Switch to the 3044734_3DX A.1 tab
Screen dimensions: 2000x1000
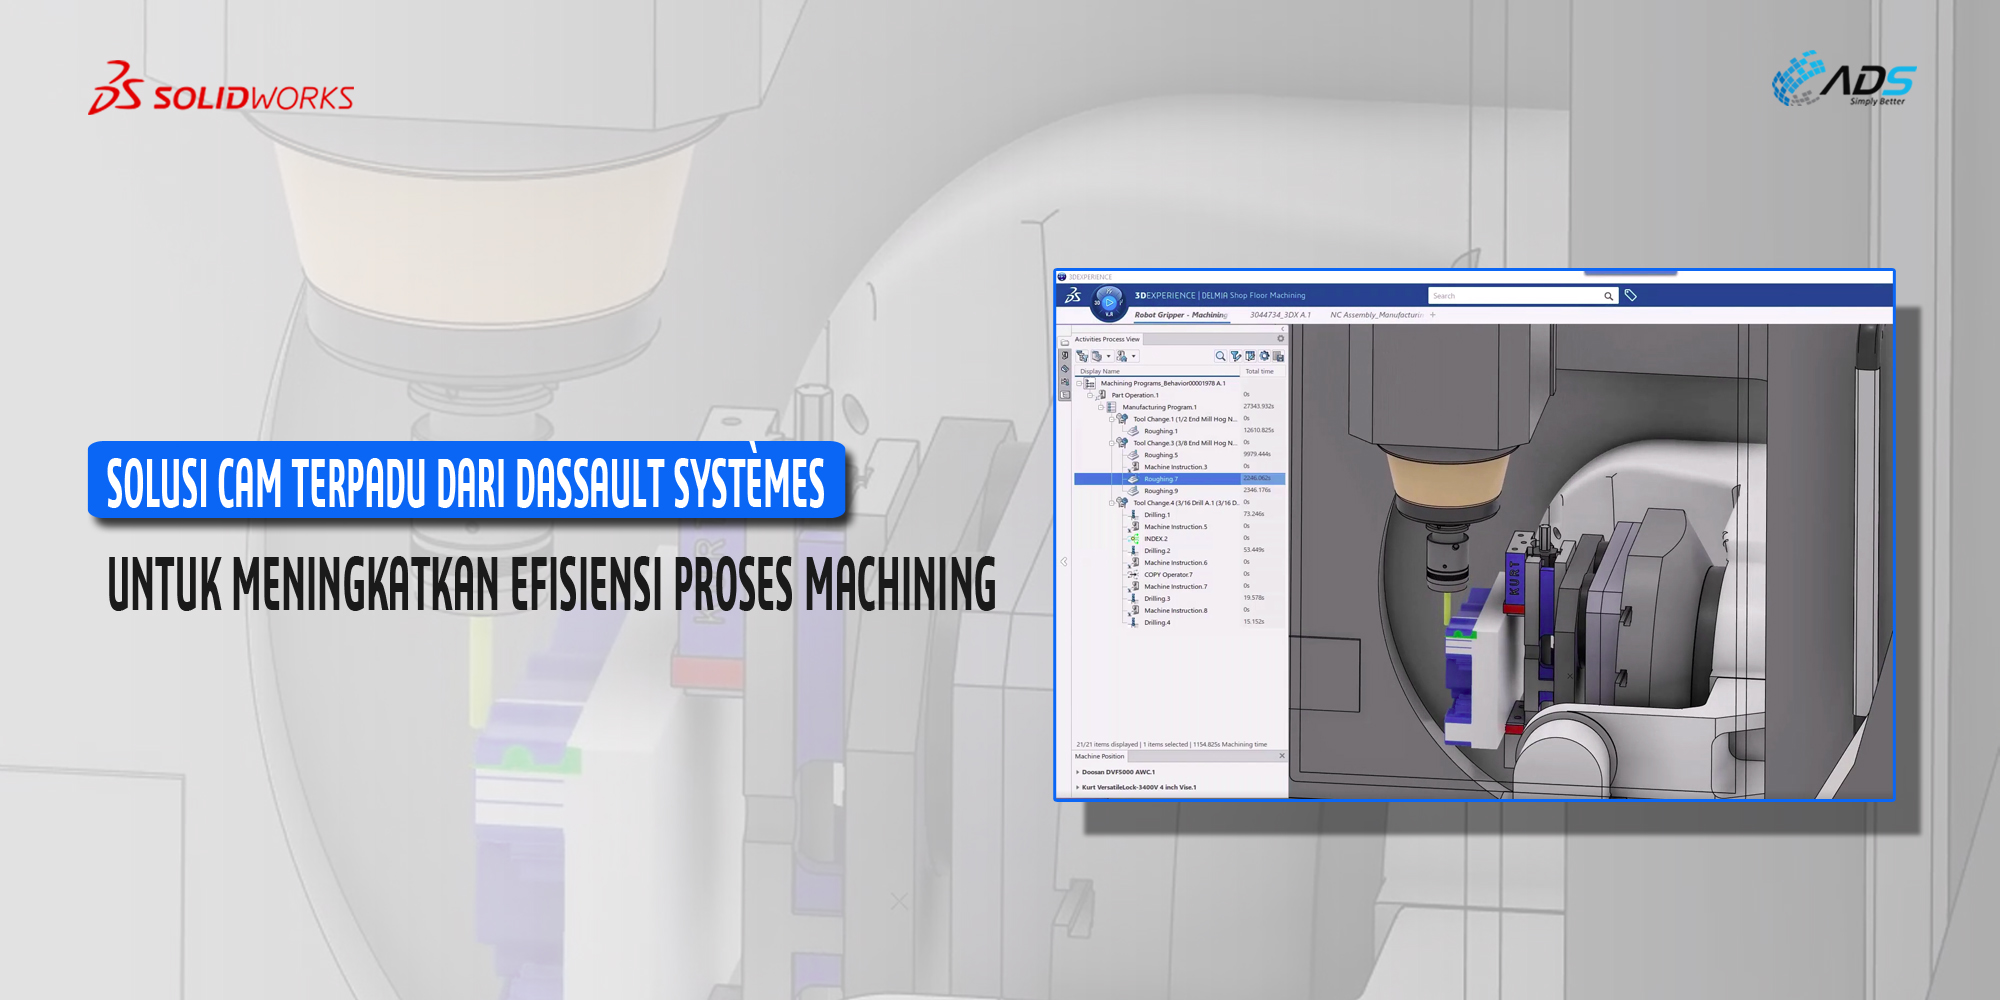1280,315
